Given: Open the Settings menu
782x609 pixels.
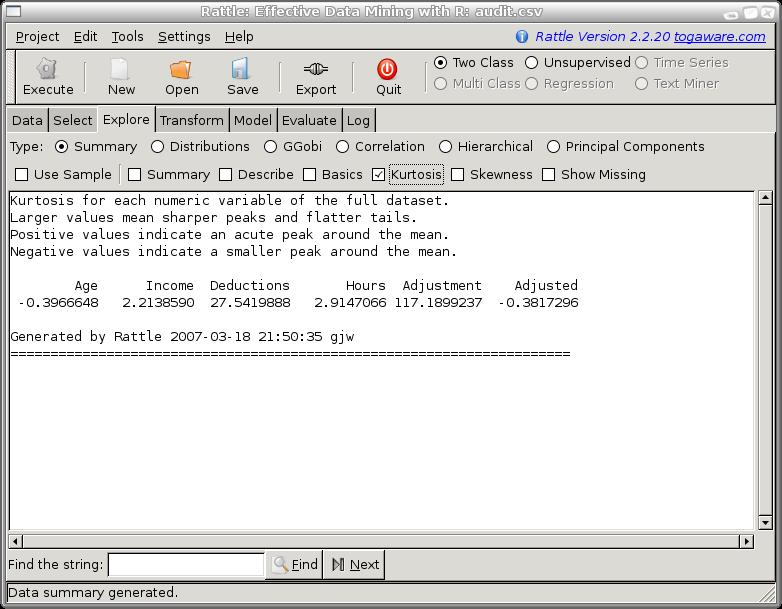Looking at the screenshot, I should (184, 36).
